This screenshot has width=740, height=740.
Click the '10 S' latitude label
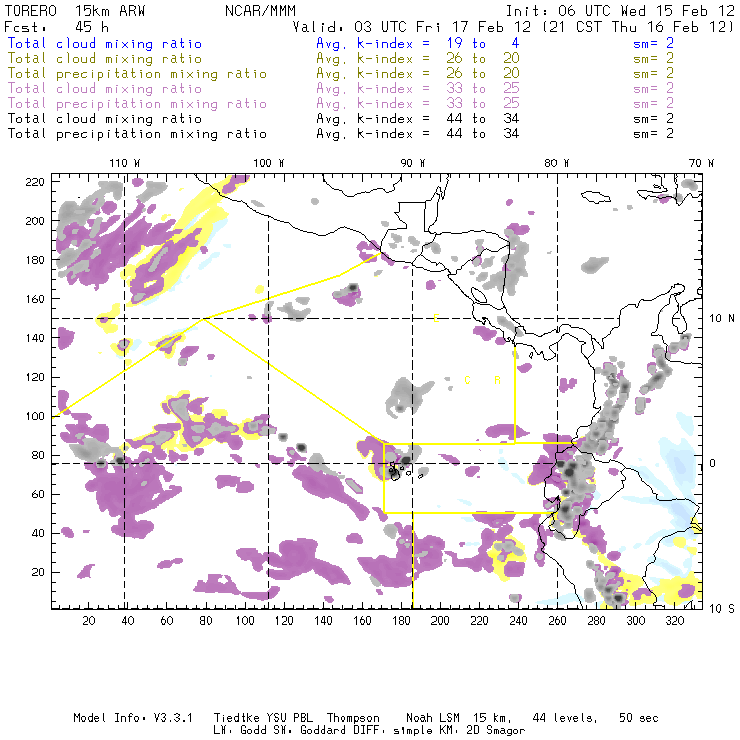tap(722, 609)
